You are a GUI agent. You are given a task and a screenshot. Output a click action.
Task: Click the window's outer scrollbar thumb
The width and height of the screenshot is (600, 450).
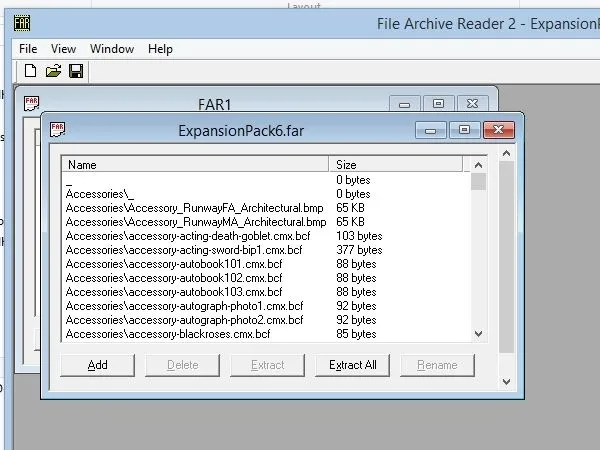tap(506, 257)
